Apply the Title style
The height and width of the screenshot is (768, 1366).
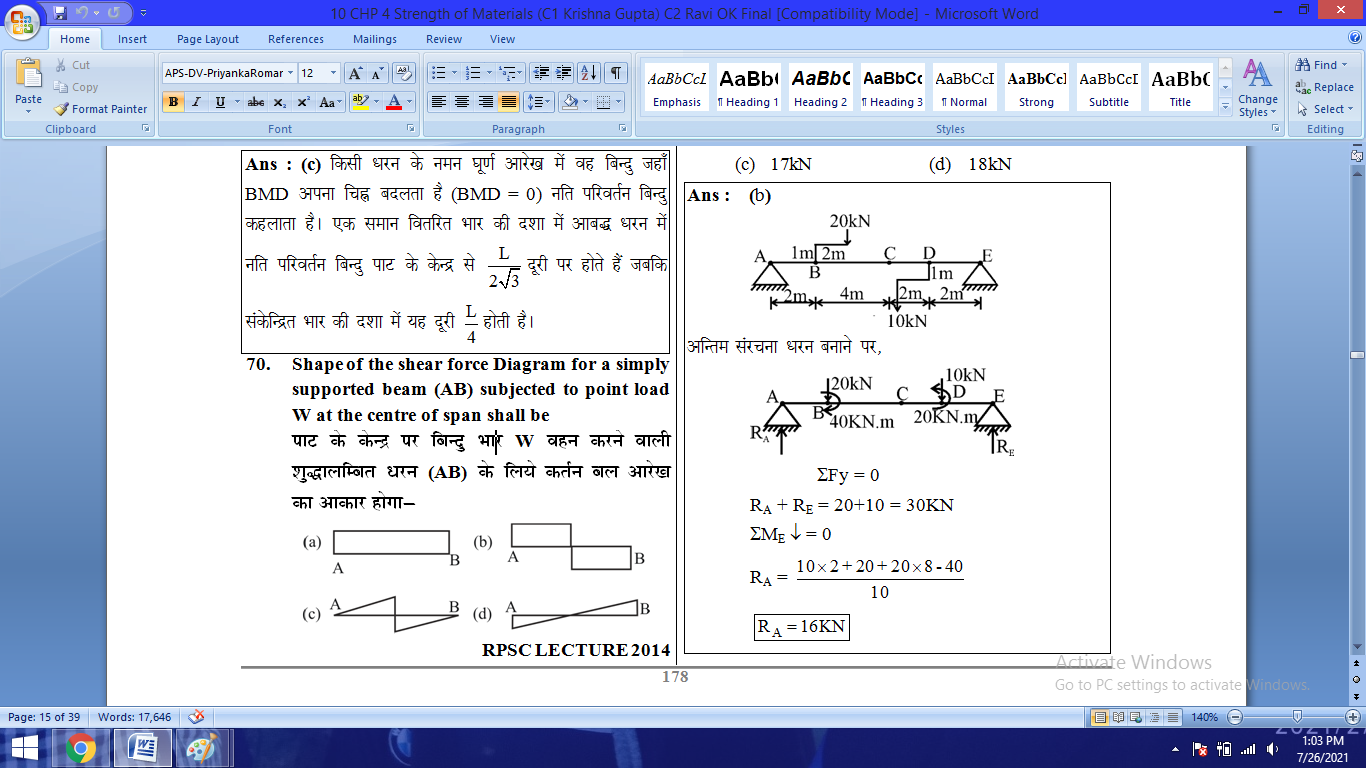point(1180,87)
